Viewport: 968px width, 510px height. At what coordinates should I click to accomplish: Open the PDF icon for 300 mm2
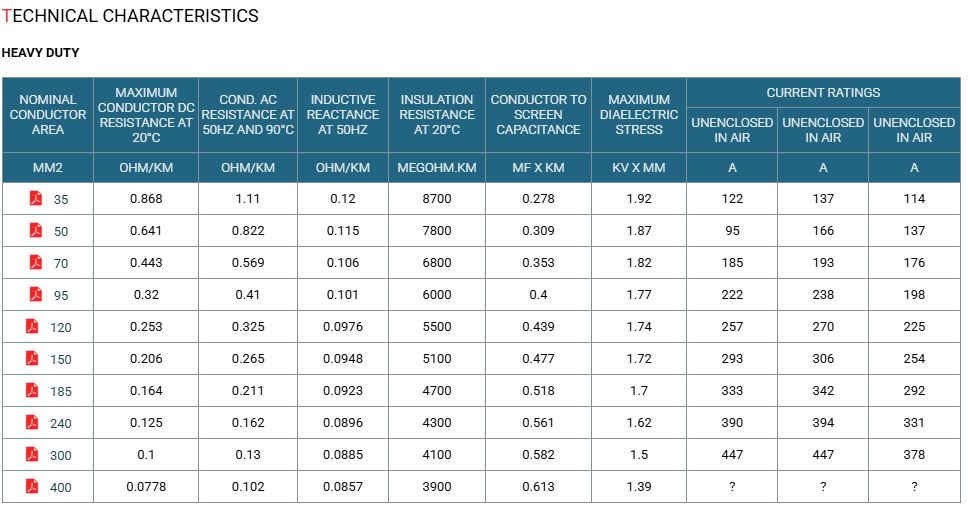32,455
